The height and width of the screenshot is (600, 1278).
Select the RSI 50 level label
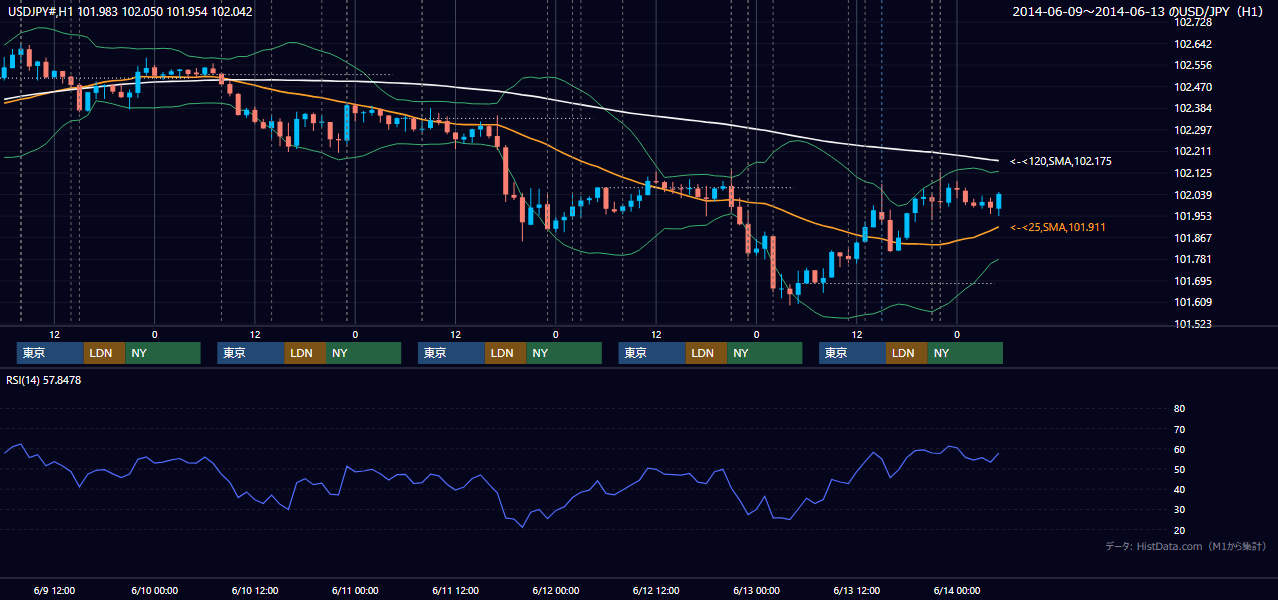(x=1179, y=469)
